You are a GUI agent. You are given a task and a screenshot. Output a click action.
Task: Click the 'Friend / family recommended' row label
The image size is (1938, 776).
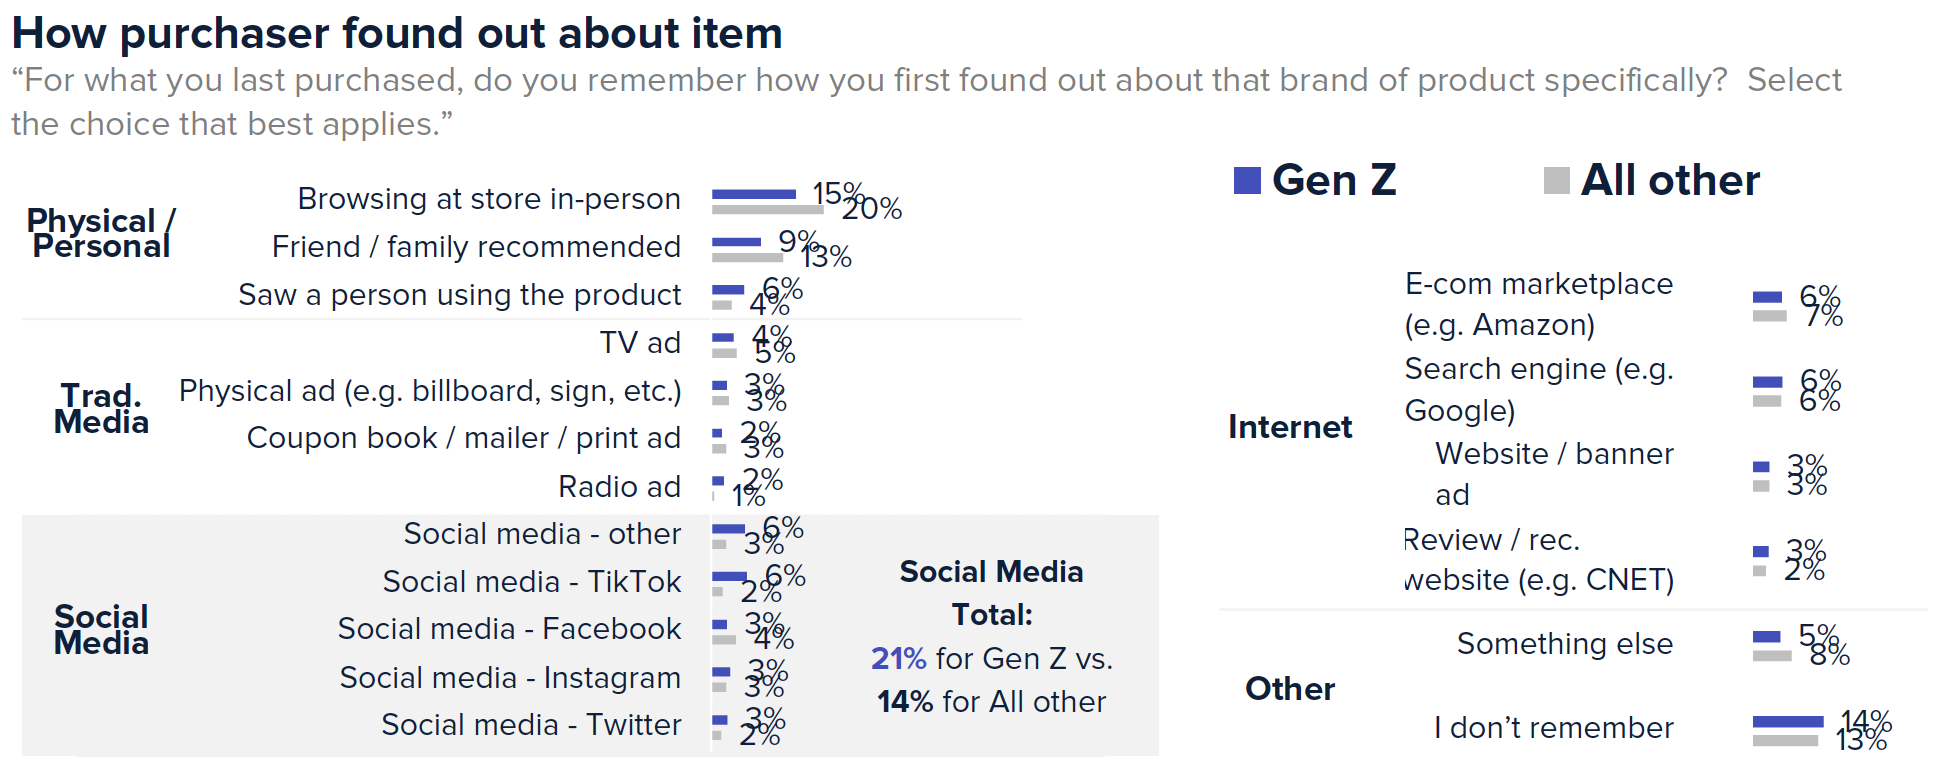(x=476, y=247)
